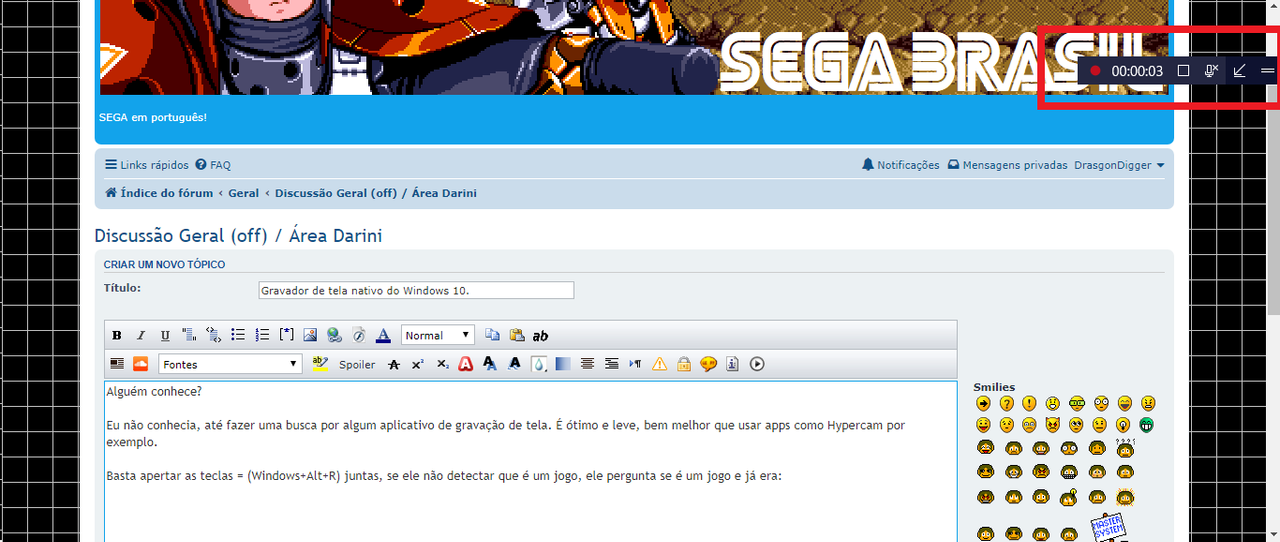1280x542 pixels.
Task: Insert the green glasses smiley
Action: [x=1077, y=403]
